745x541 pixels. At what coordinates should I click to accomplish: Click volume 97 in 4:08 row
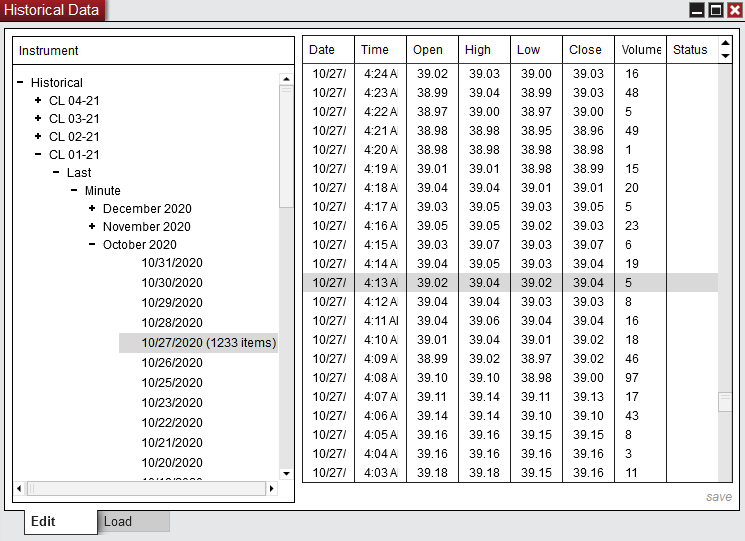(x=631, y=378)
